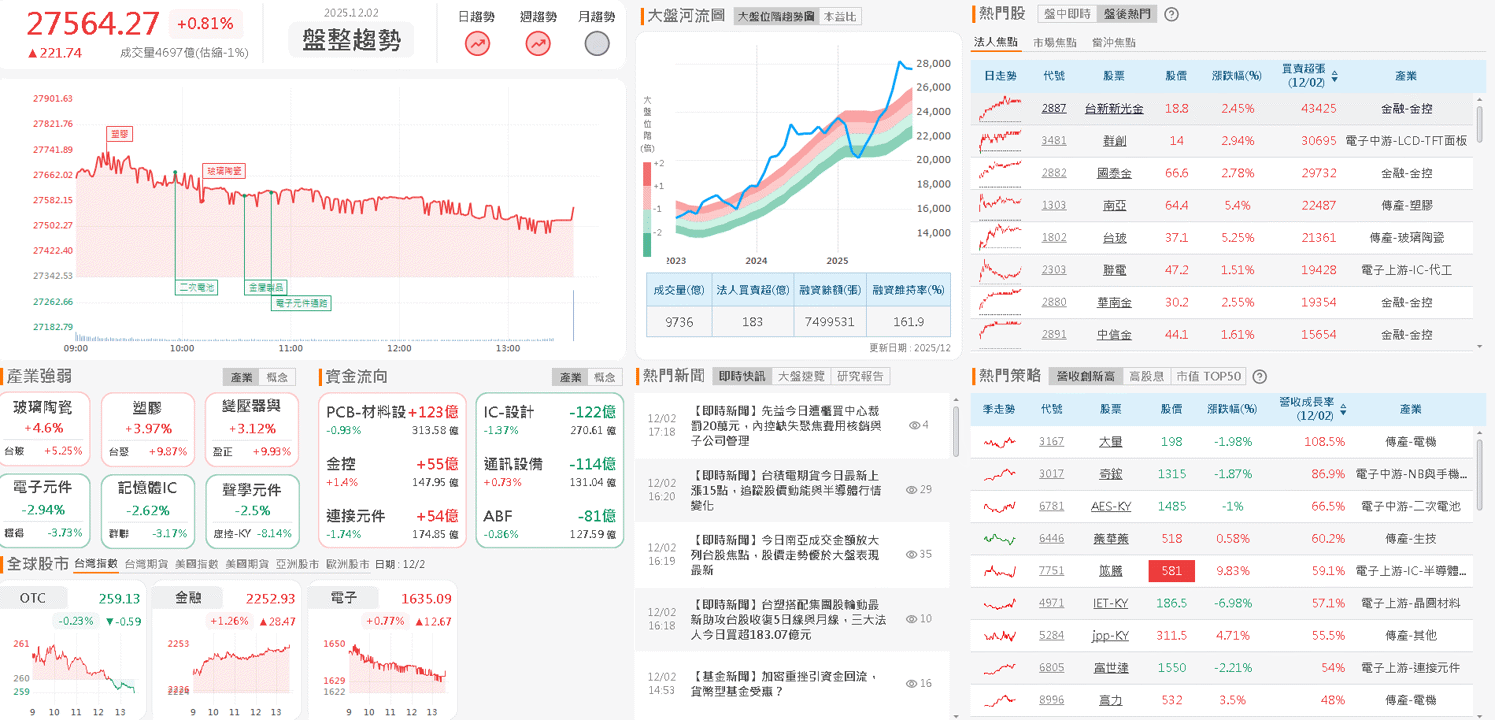Open stock code link 7751

(x=1052, y=571)
